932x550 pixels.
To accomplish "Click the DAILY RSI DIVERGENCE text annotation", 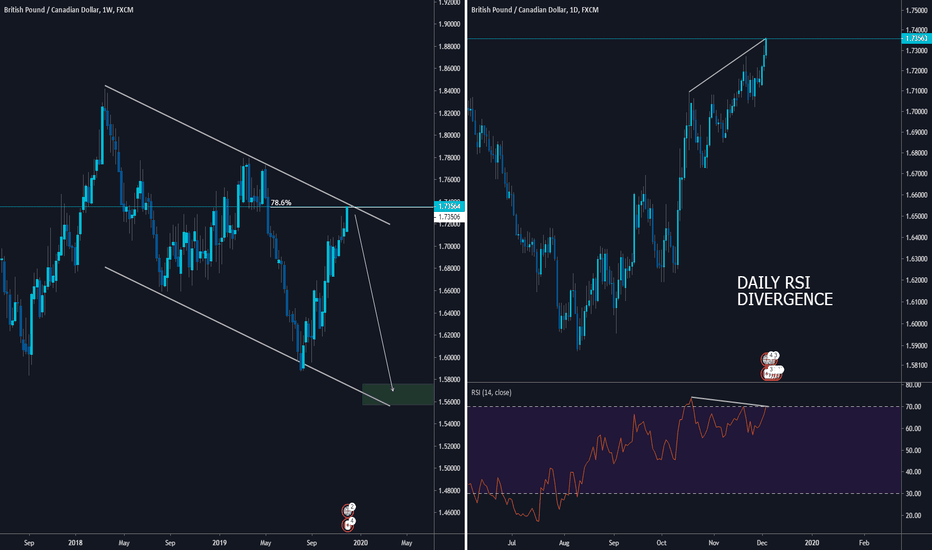I will (x=784, y=290).
